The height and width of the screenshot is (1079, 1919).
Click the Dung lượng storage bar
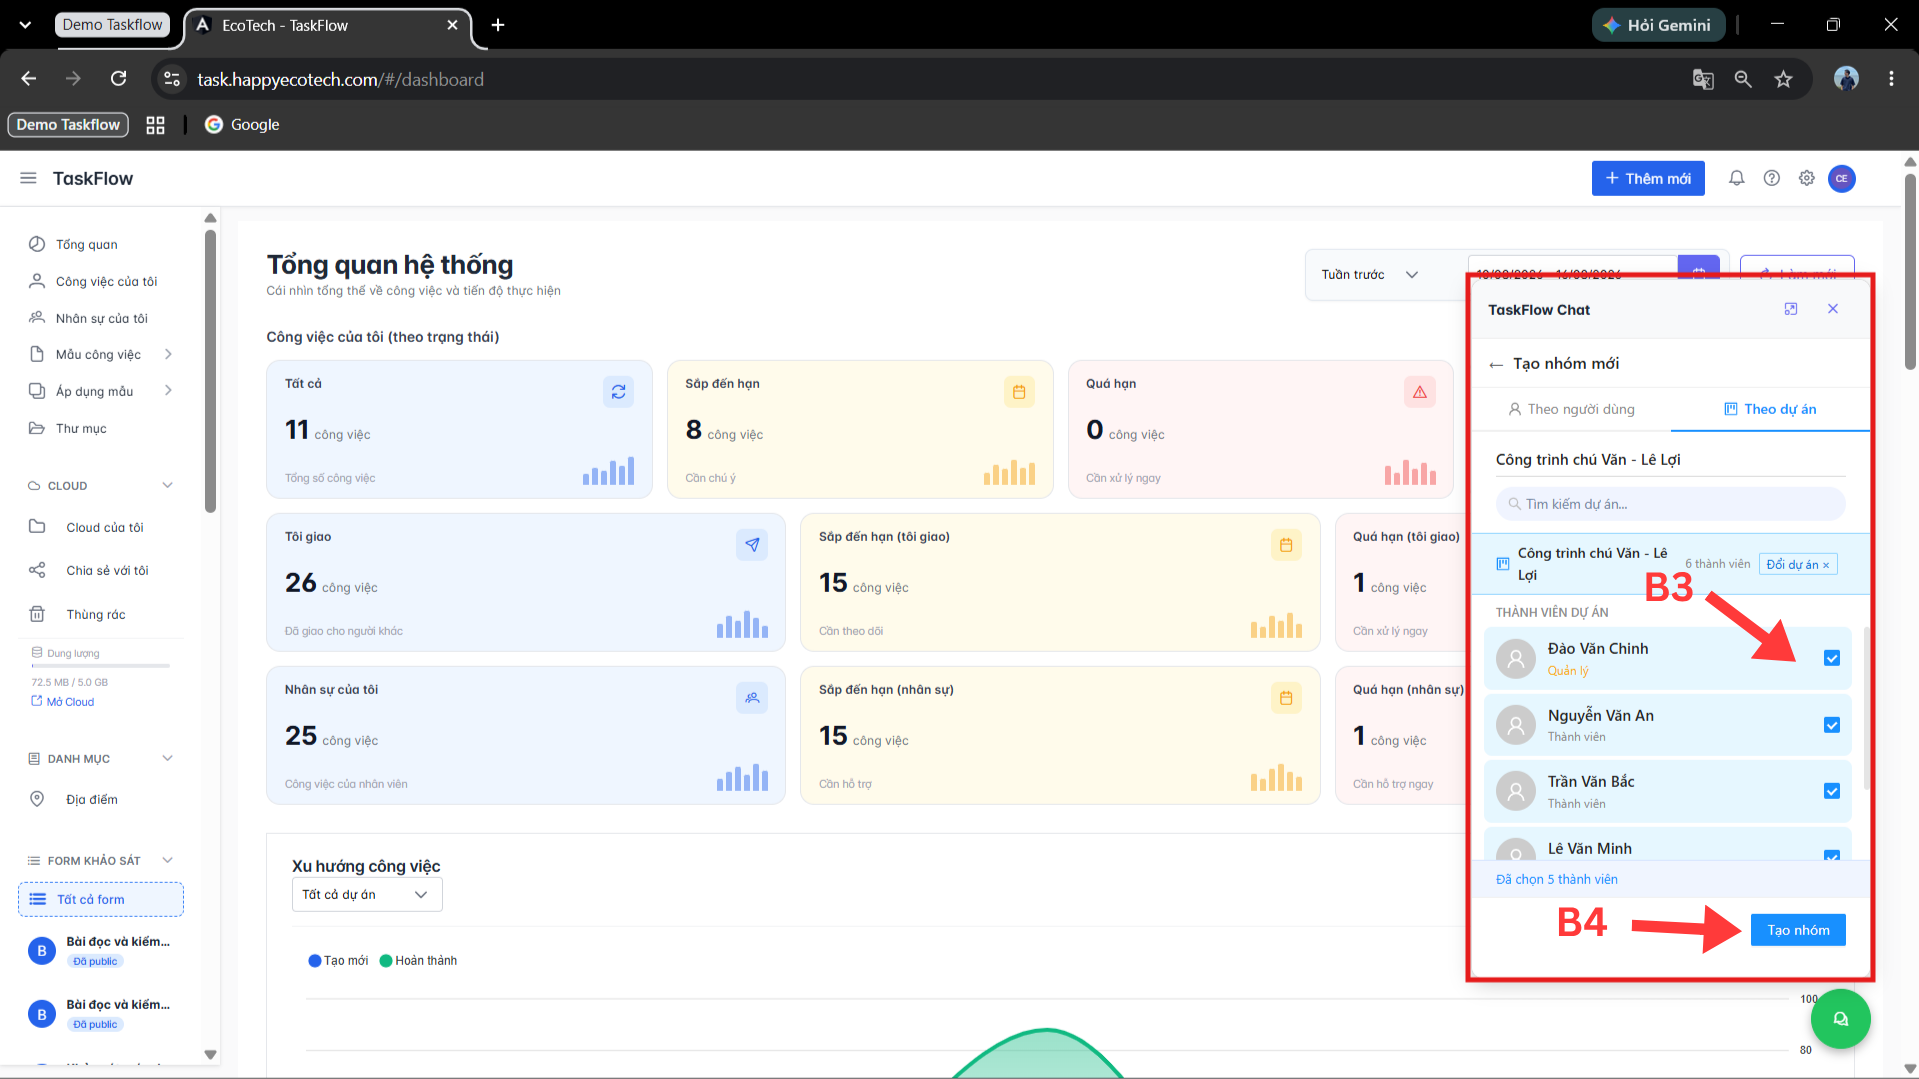(100, 665)
